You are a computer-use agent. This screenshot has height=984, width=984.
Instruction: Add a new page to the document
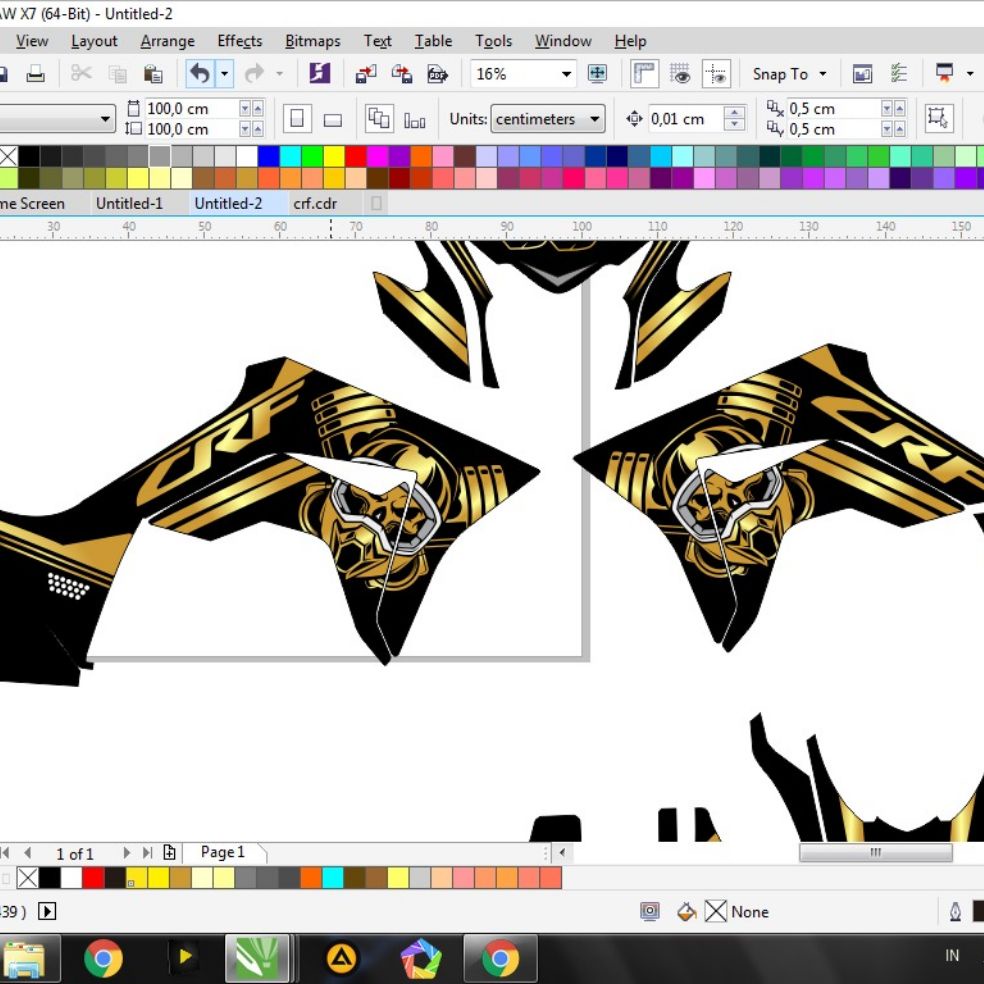(x=168, y=853)
